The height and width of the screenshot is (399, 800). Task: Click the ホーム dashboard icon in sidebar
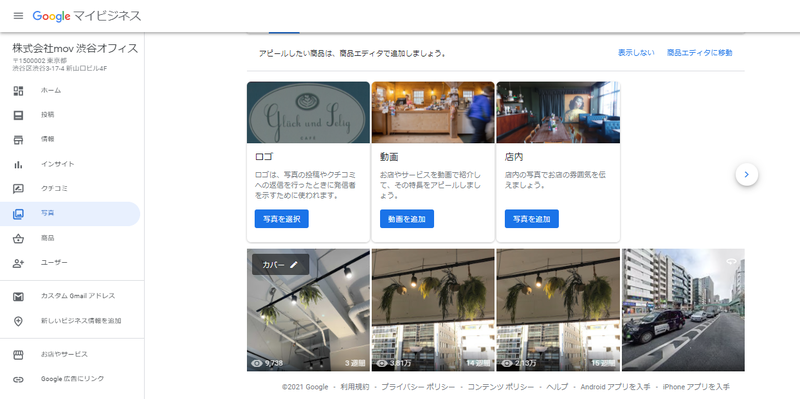tap(18, 91)
